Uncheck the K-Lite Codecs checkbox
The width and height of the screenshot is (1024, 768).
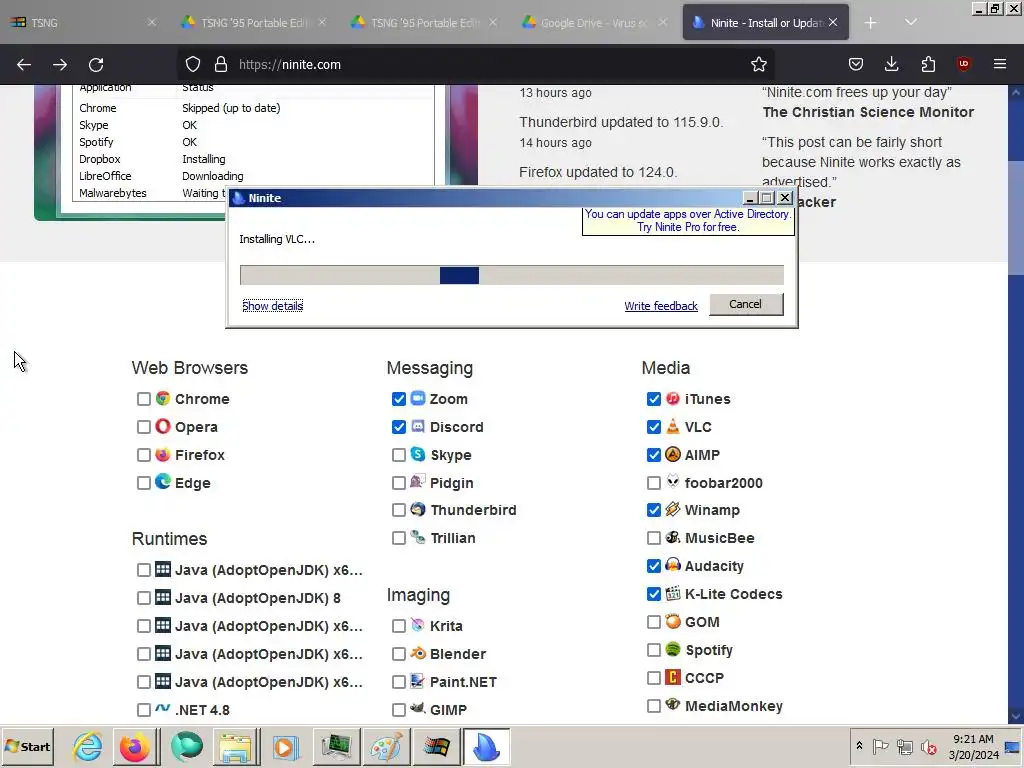654,594
